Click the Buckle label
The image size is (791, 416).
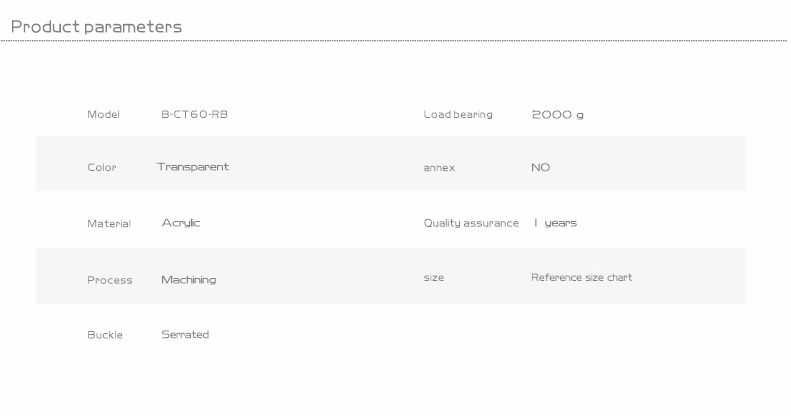(x=105, y=335)
